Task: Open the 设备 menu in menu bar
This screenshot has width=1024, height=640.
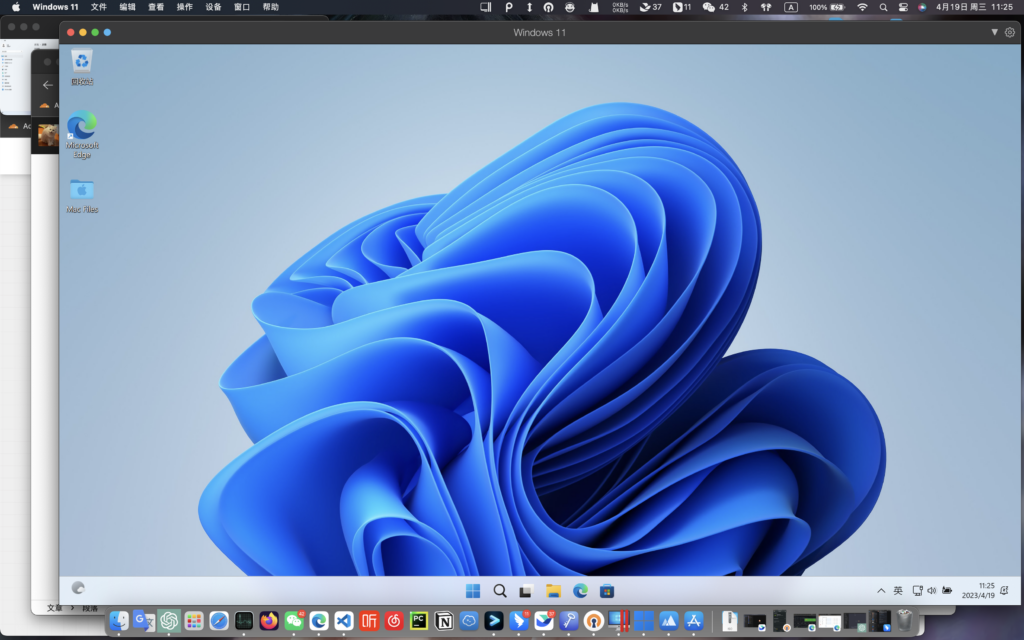Action: [x=213, y=7]
